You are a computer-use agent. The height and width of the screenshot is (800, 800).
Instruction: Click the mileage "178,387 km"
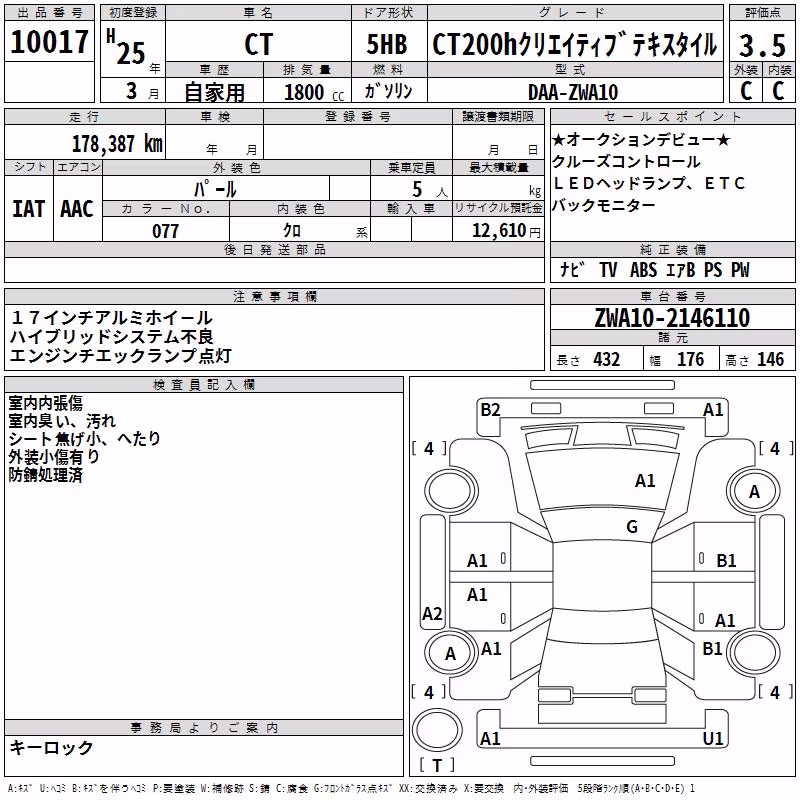pyautogui.click(x=117, y=144)
